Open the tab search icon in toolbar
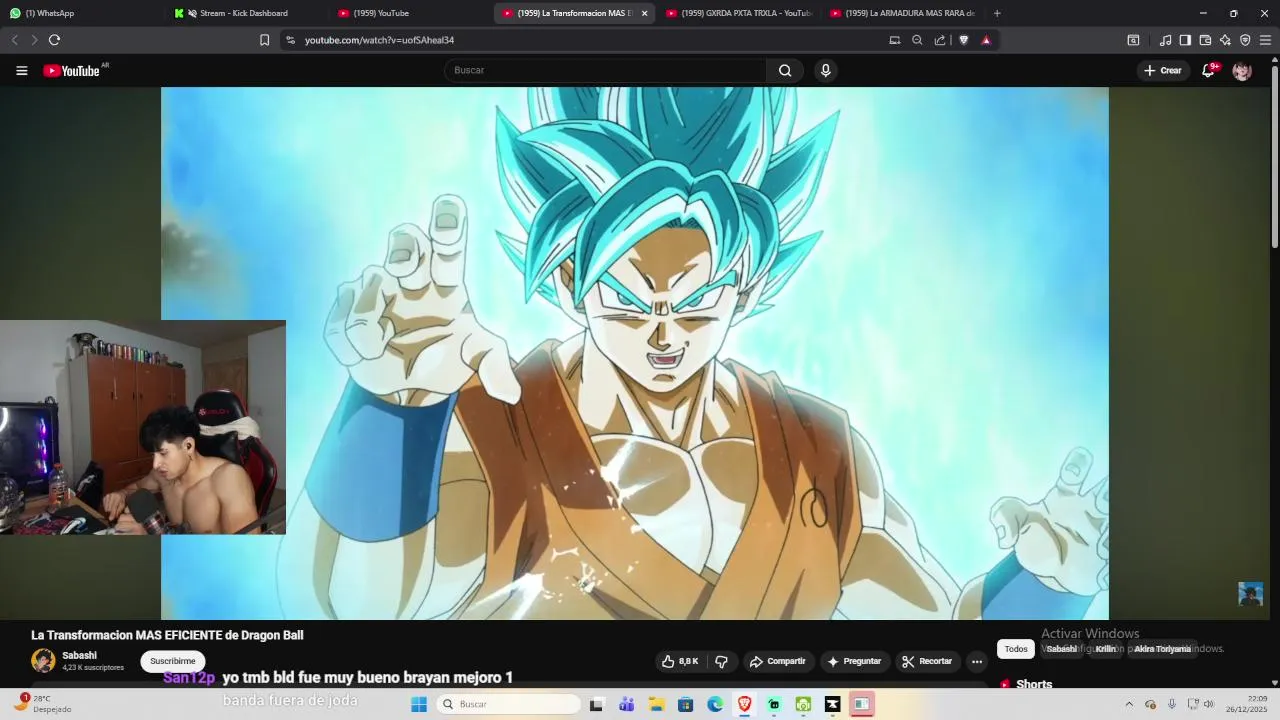Viewport: 1280px width, 720px height. coord(1133,40)
